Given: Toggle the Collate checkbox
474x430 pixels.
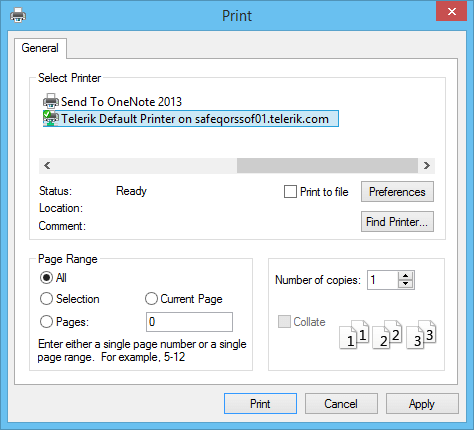Looking at the screenshot, I should click(284, 322).
